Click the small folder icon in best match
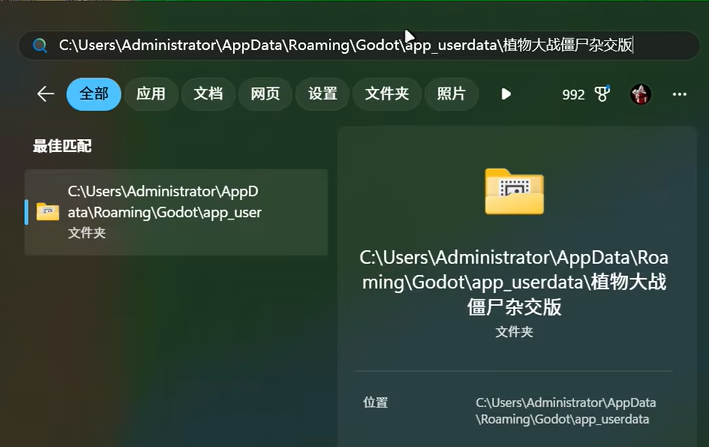 [47, 211]
